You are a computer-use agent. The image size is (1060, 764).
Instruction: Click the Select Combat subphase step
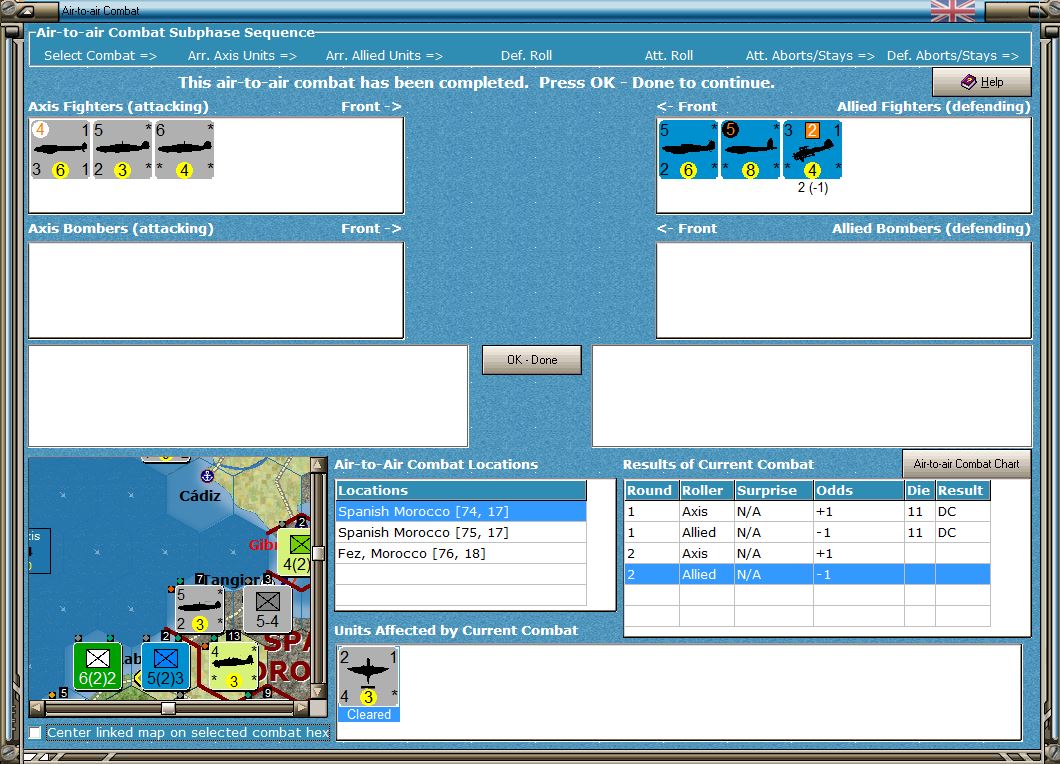[100, 55]
